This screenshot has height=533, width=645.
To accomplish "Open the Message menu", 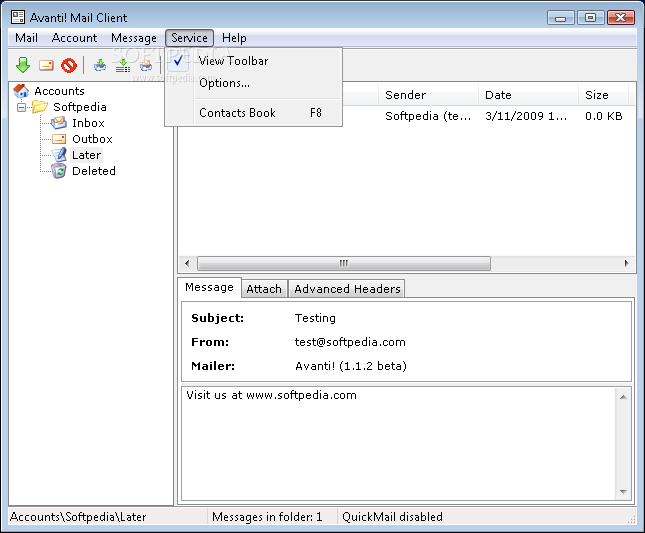I will [134, 38].
